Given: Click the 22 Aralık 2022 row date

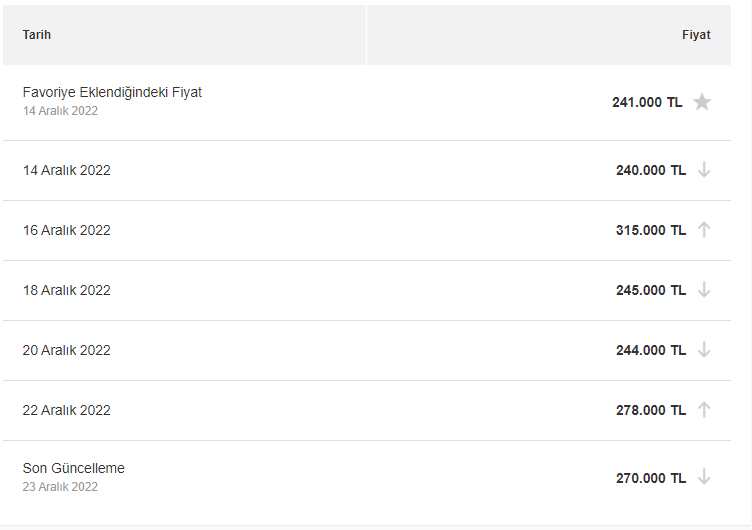Looking at the screenshot, I should point(67,410).
